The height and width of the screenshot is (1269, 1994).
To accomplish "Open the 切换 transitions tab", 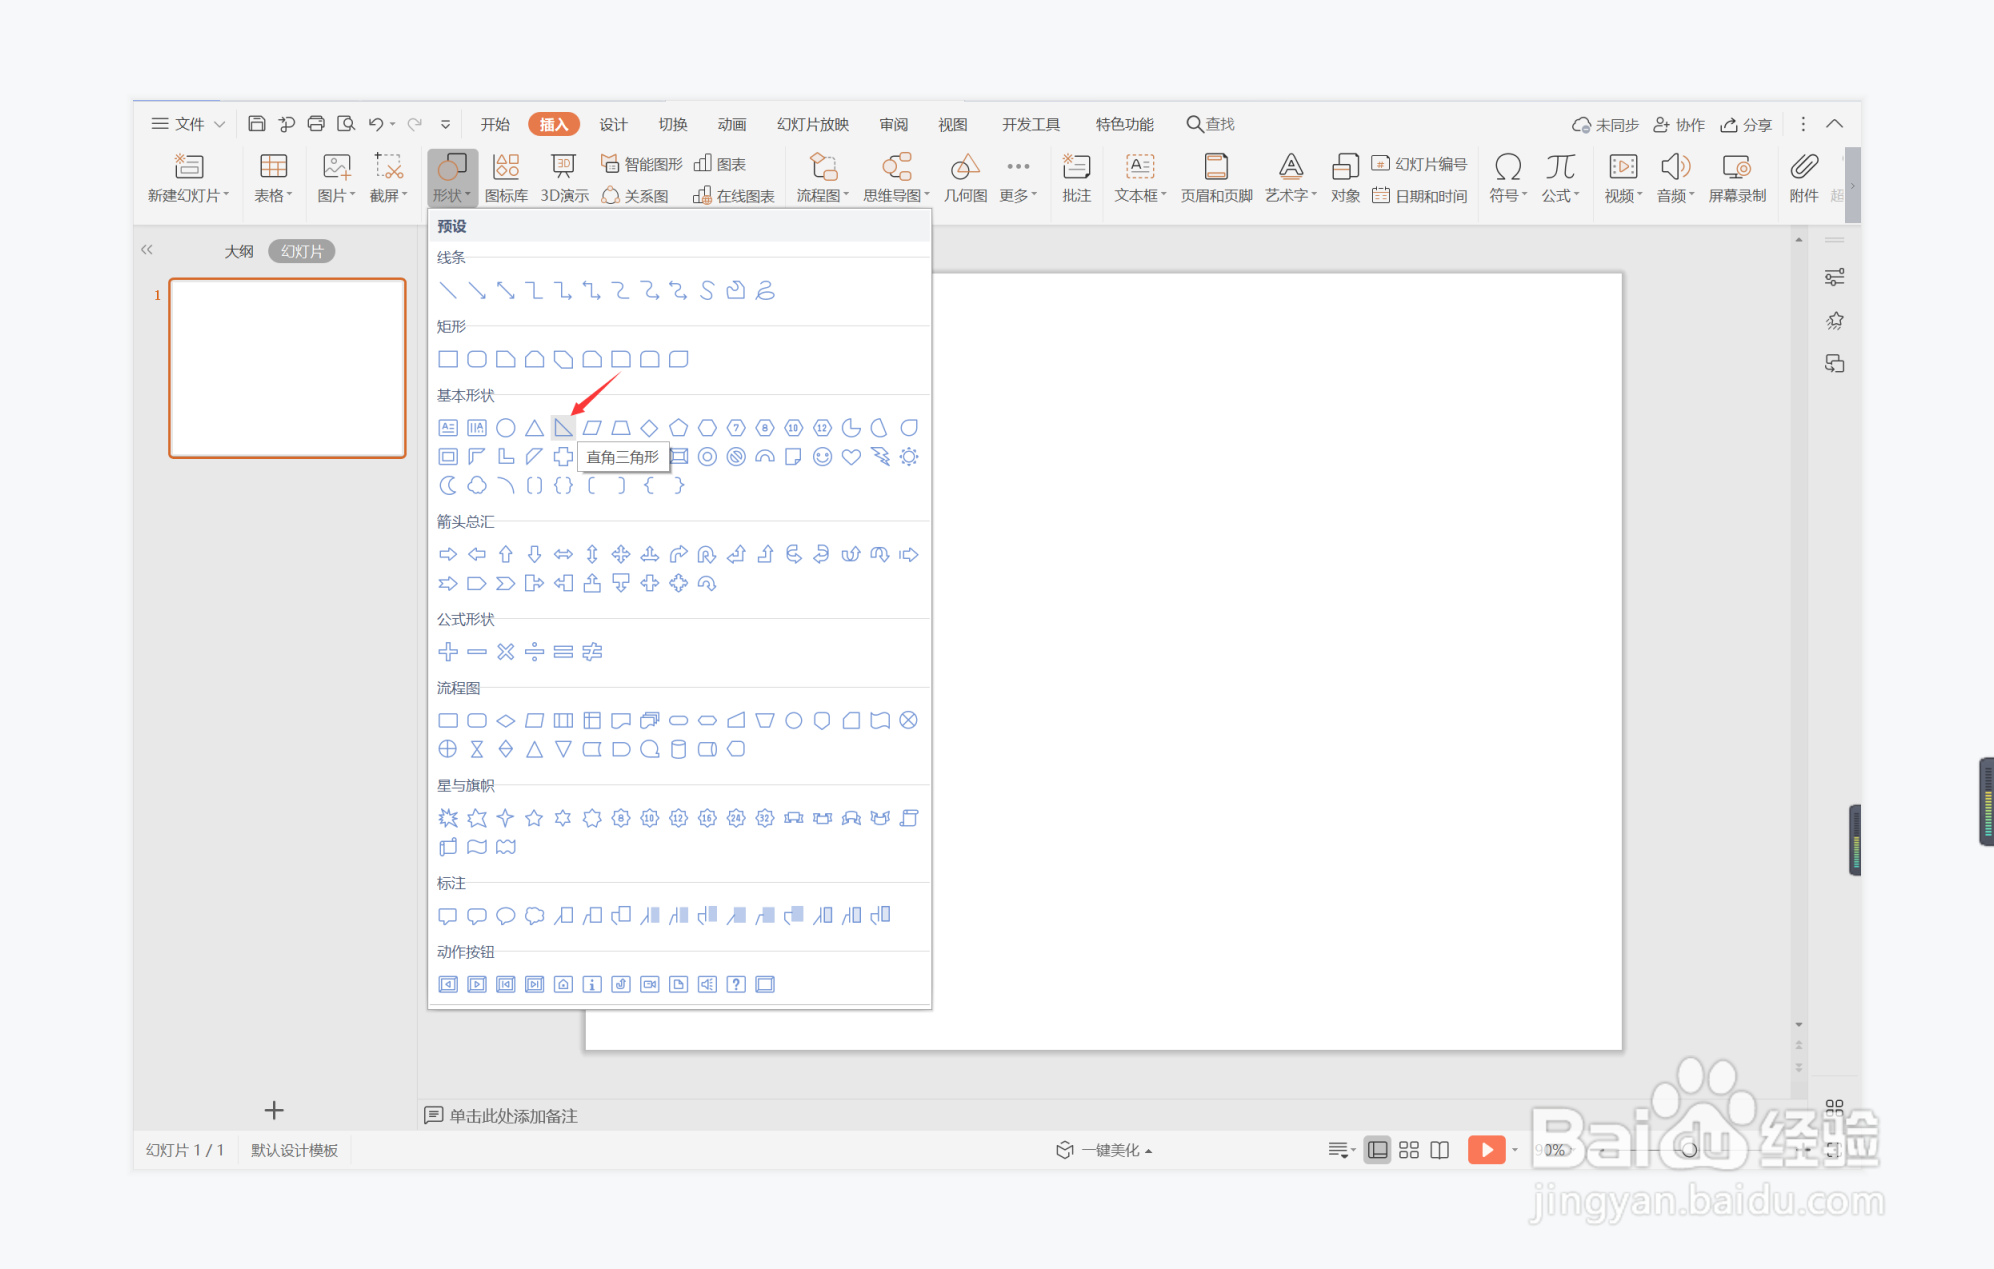I will coord(673,124).
